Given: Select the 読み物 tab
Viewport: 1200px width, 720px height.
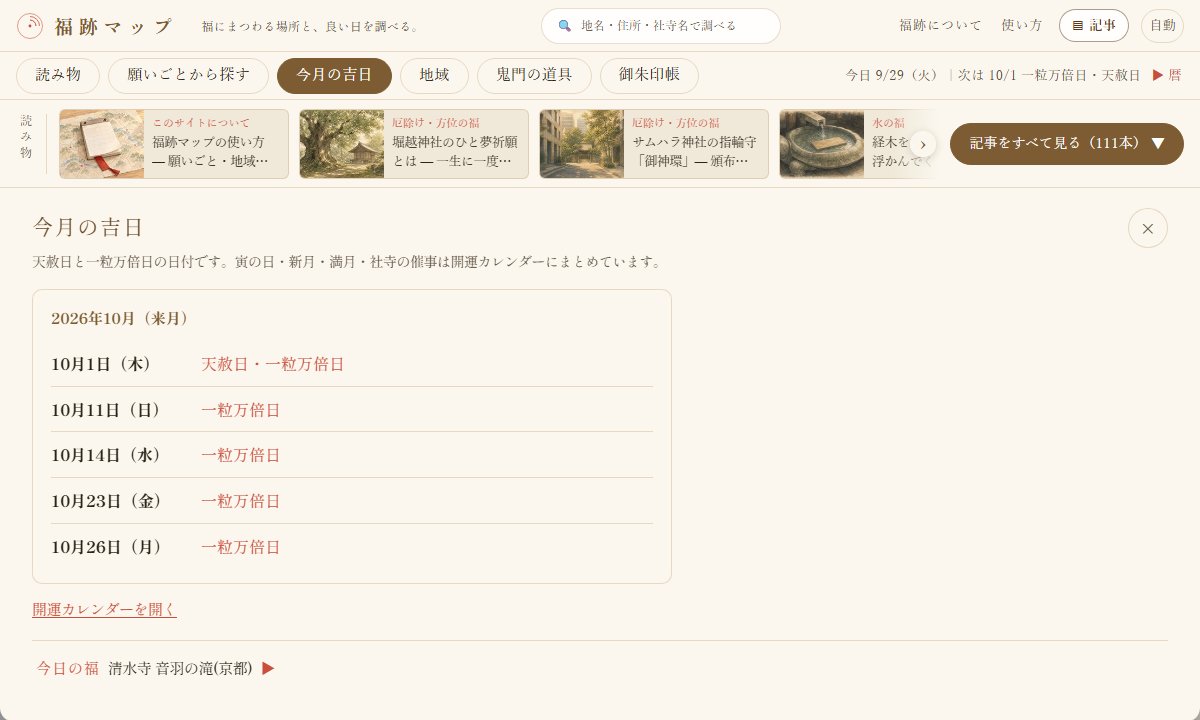Looking at the screenshot, I should (x=58, y=75).
